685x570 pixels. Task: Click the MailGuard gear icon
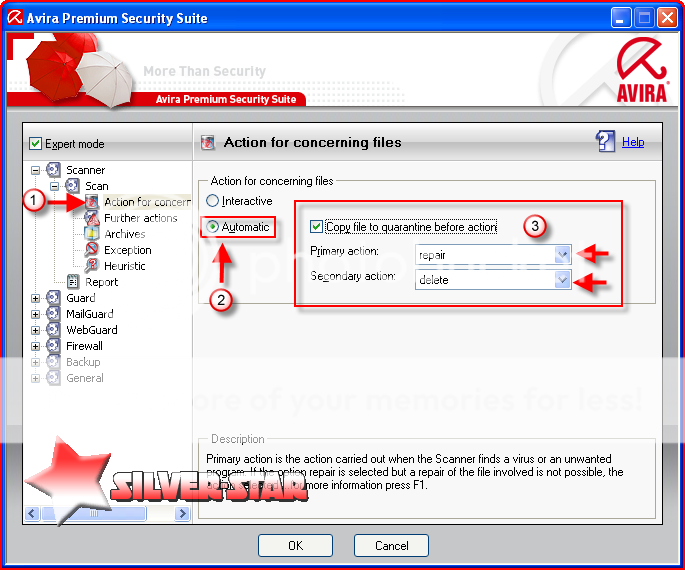click(53, 314)
